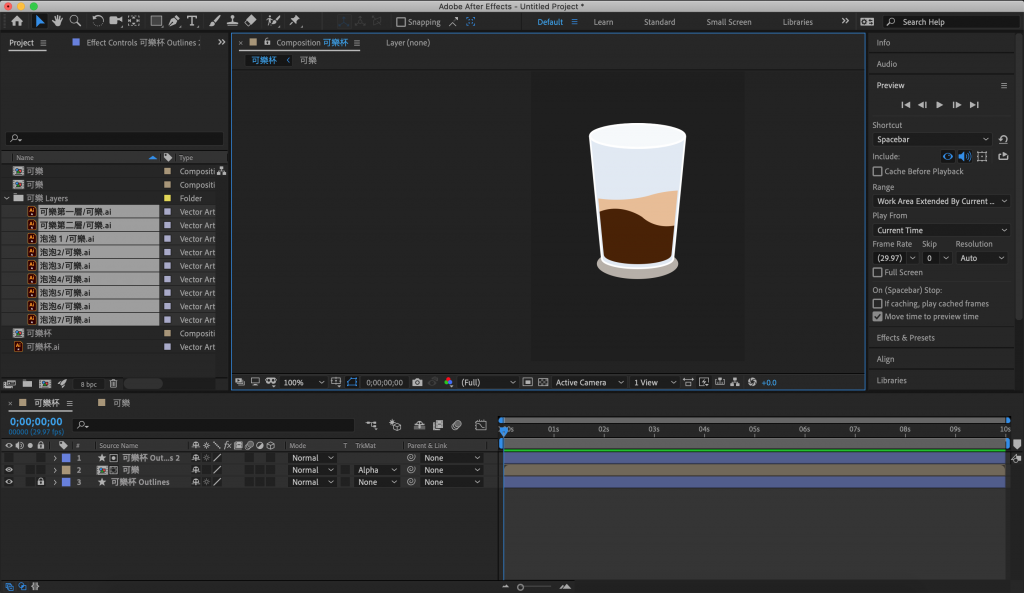Image resolution: width=1024 pixels, height=593 pixels.
Task: Pick the Clone Stamp tool
Action: click(x=232, y=21)
